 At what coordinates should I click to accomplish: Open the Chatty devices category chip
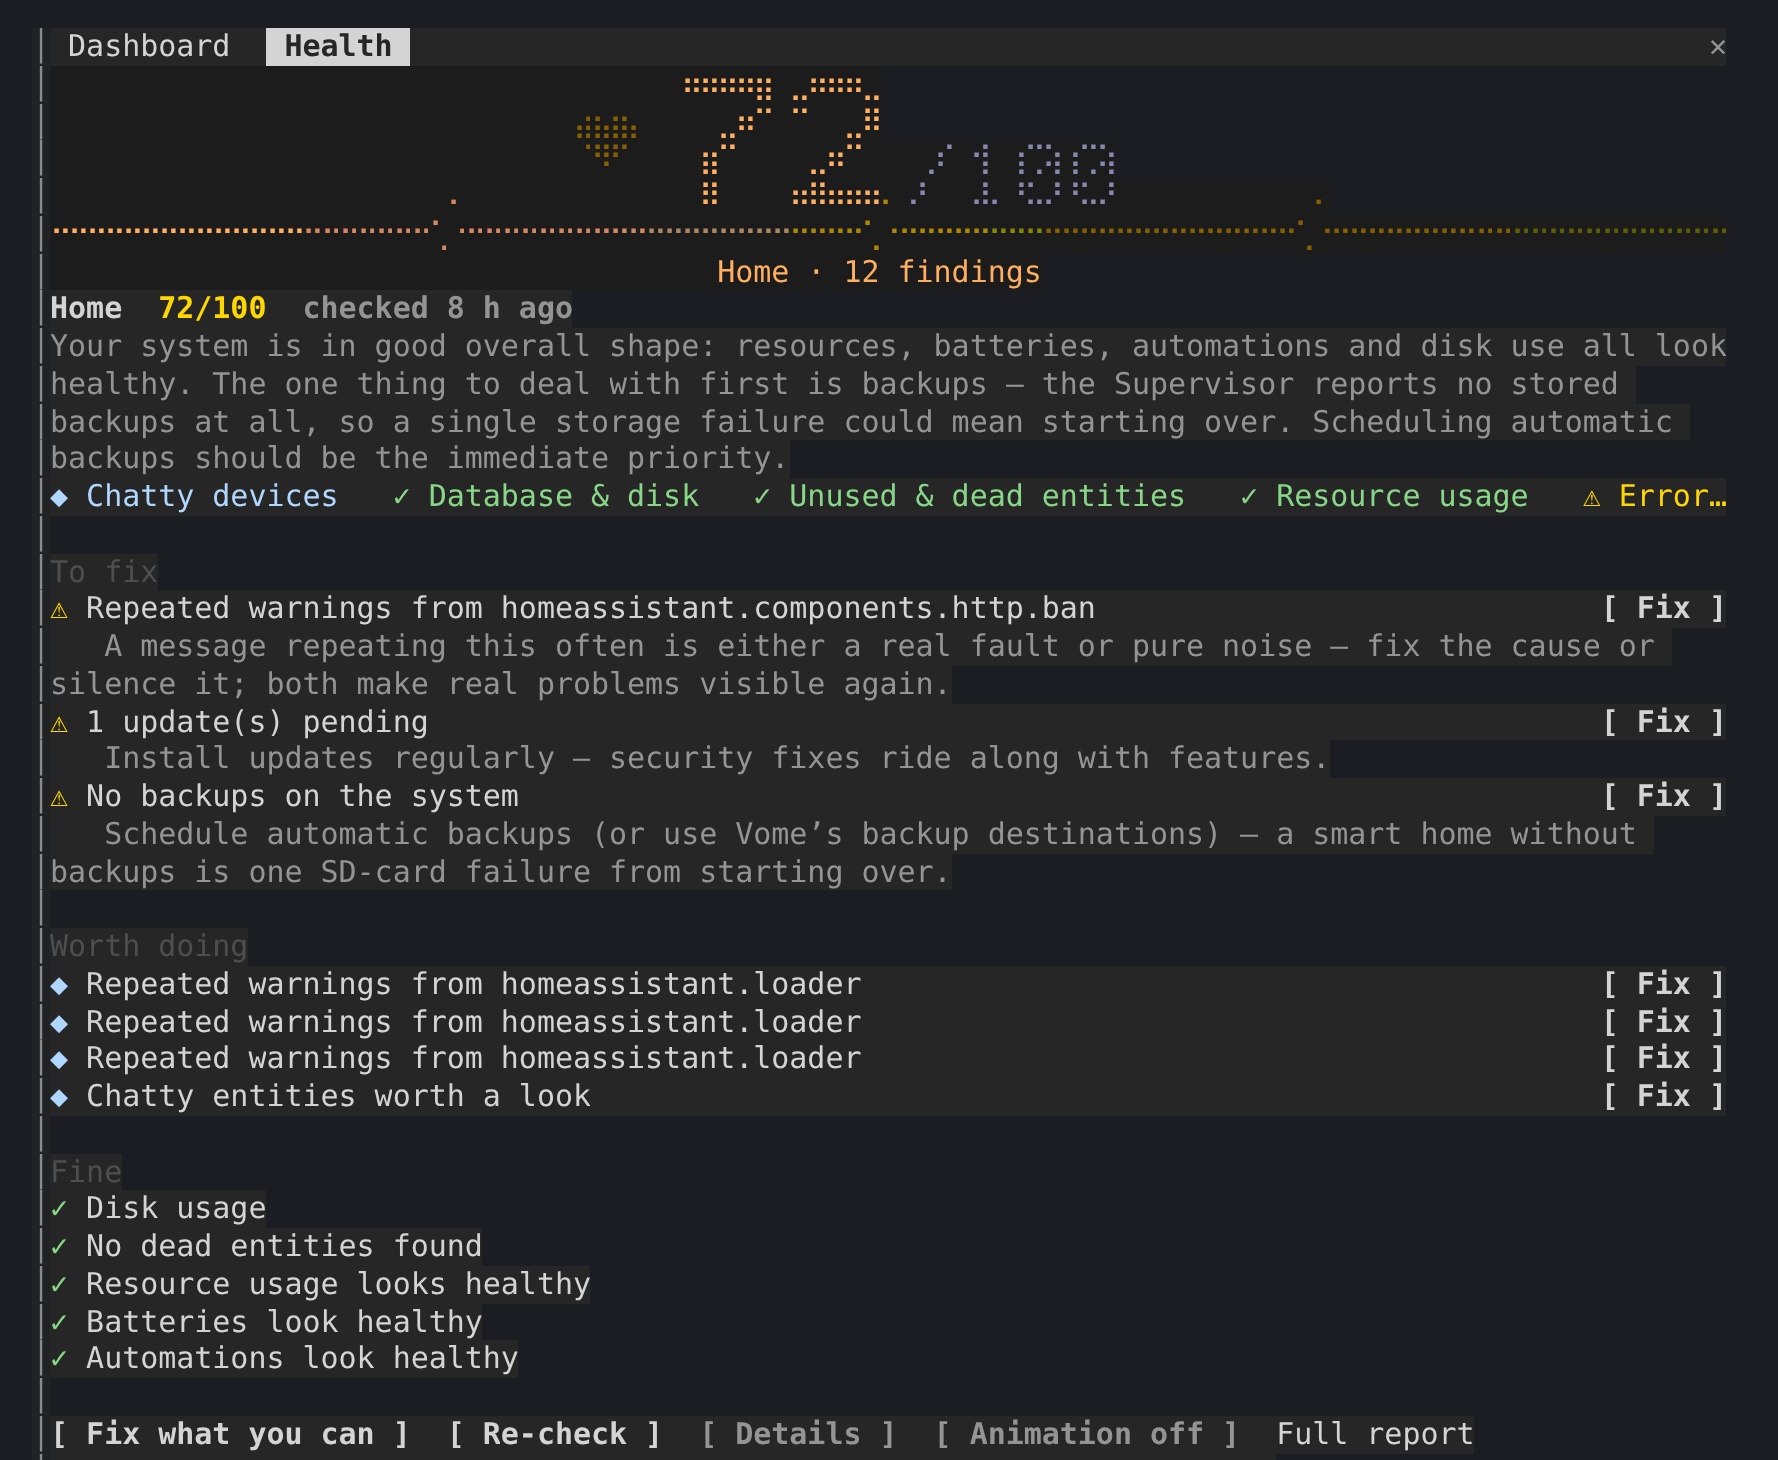point(194,496)
